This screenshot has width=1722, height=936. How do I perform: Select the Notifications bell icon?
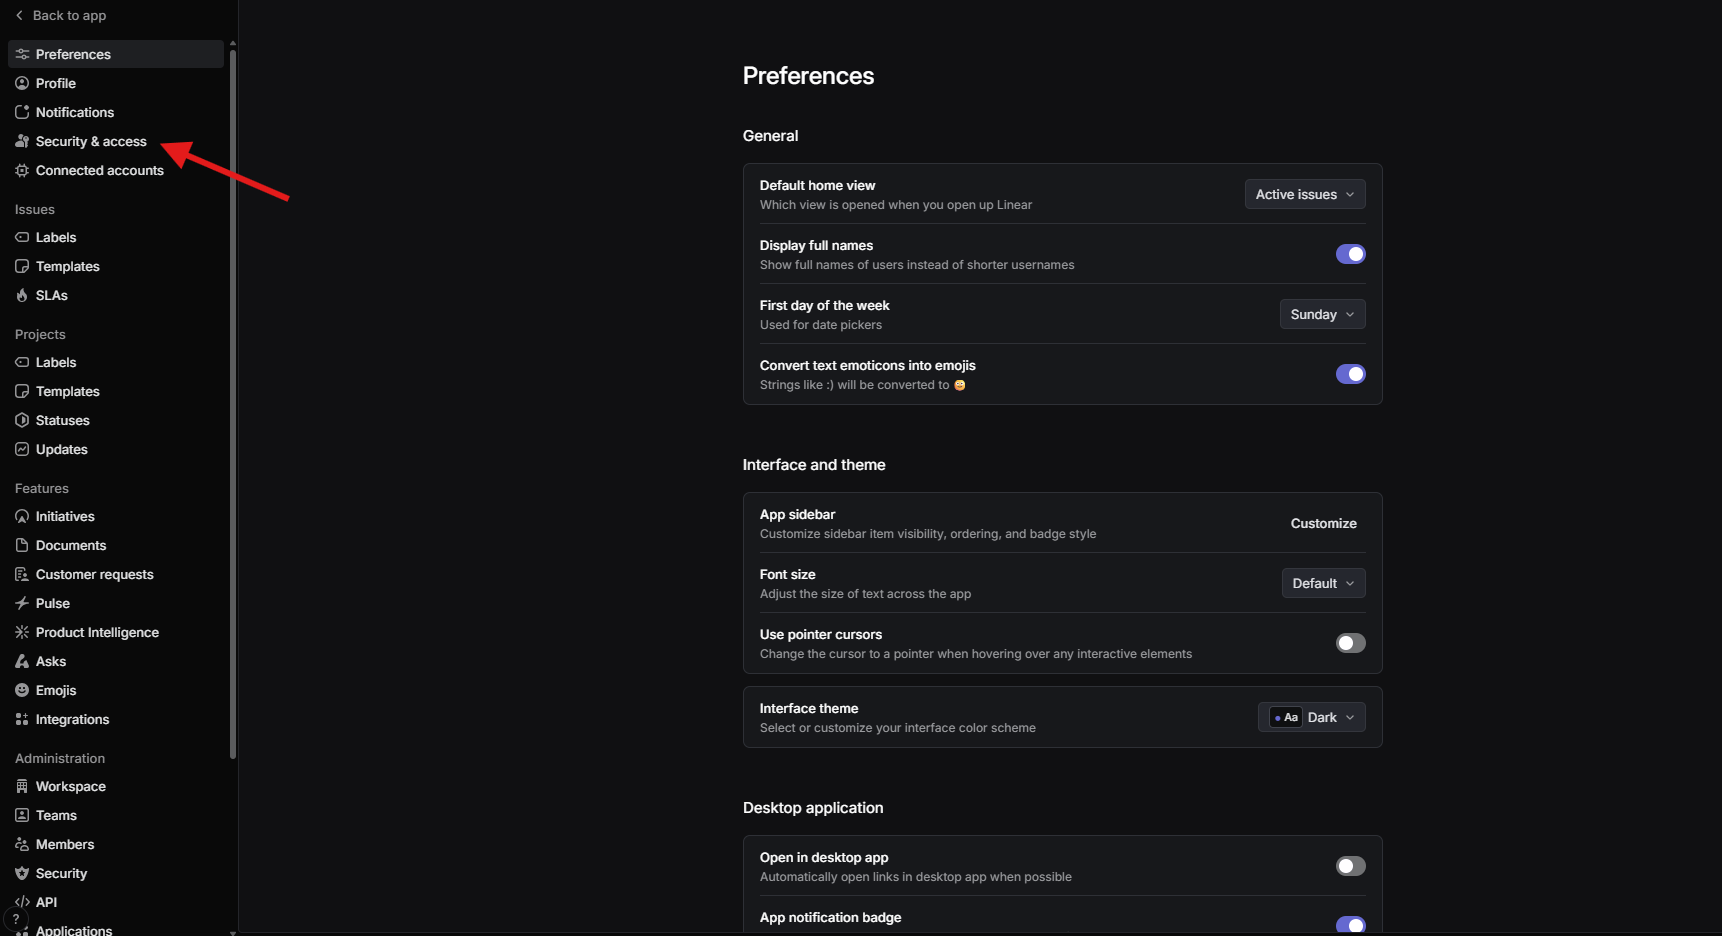click(x=22, y=112)
